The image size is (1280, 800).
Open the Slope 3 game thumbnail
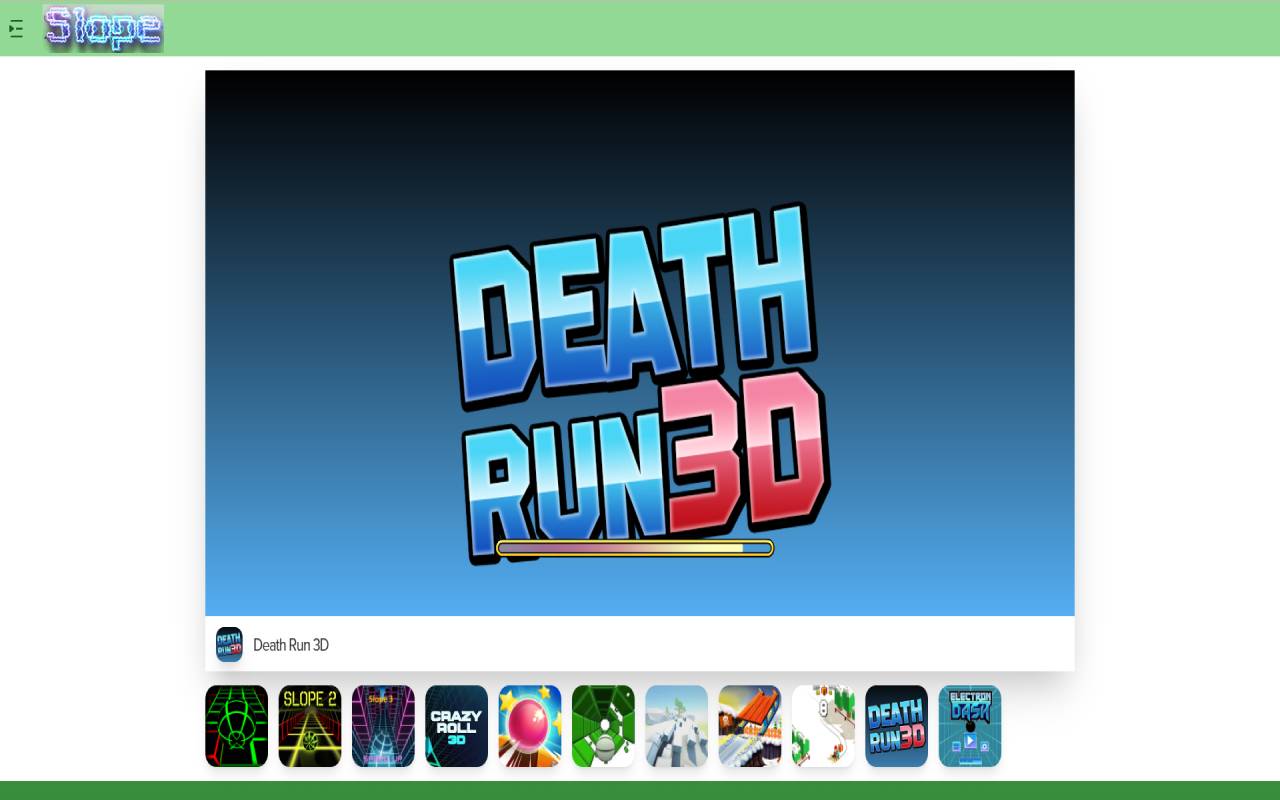pos(383,726)
